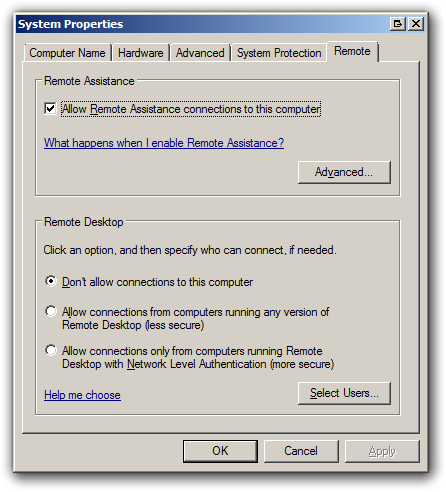This screenshot has height=492, width=446.
Task: Open the Help me choose link
Action: (82, 395)
